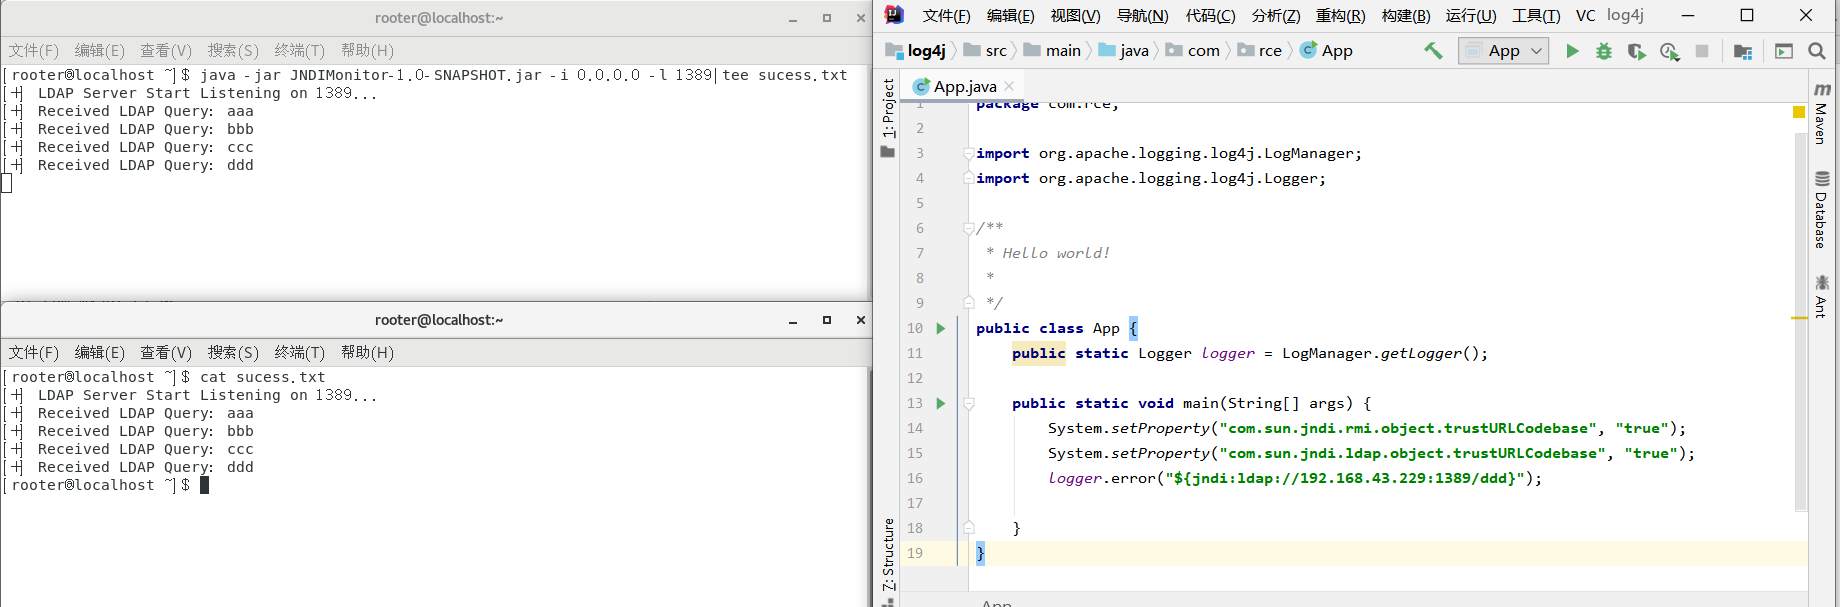Screen dimensions: 1840x607
Task: Click the IntelliJ IDEA logo icon
Action: click(894, 15)
